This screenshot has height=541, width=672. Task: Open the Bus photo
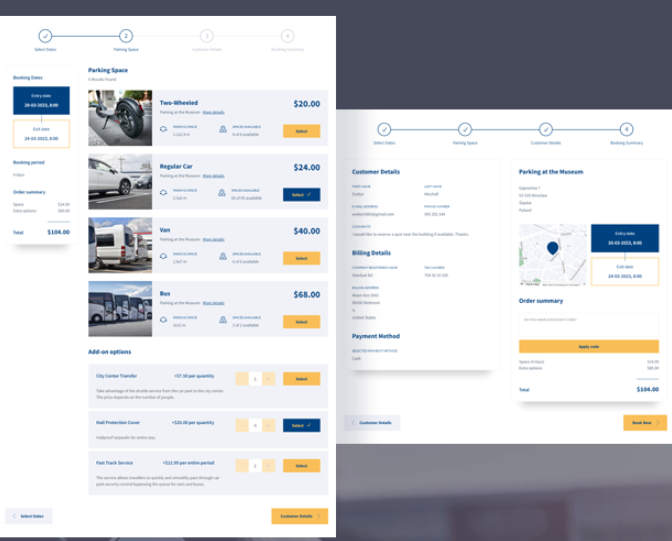tap(120, 309)
